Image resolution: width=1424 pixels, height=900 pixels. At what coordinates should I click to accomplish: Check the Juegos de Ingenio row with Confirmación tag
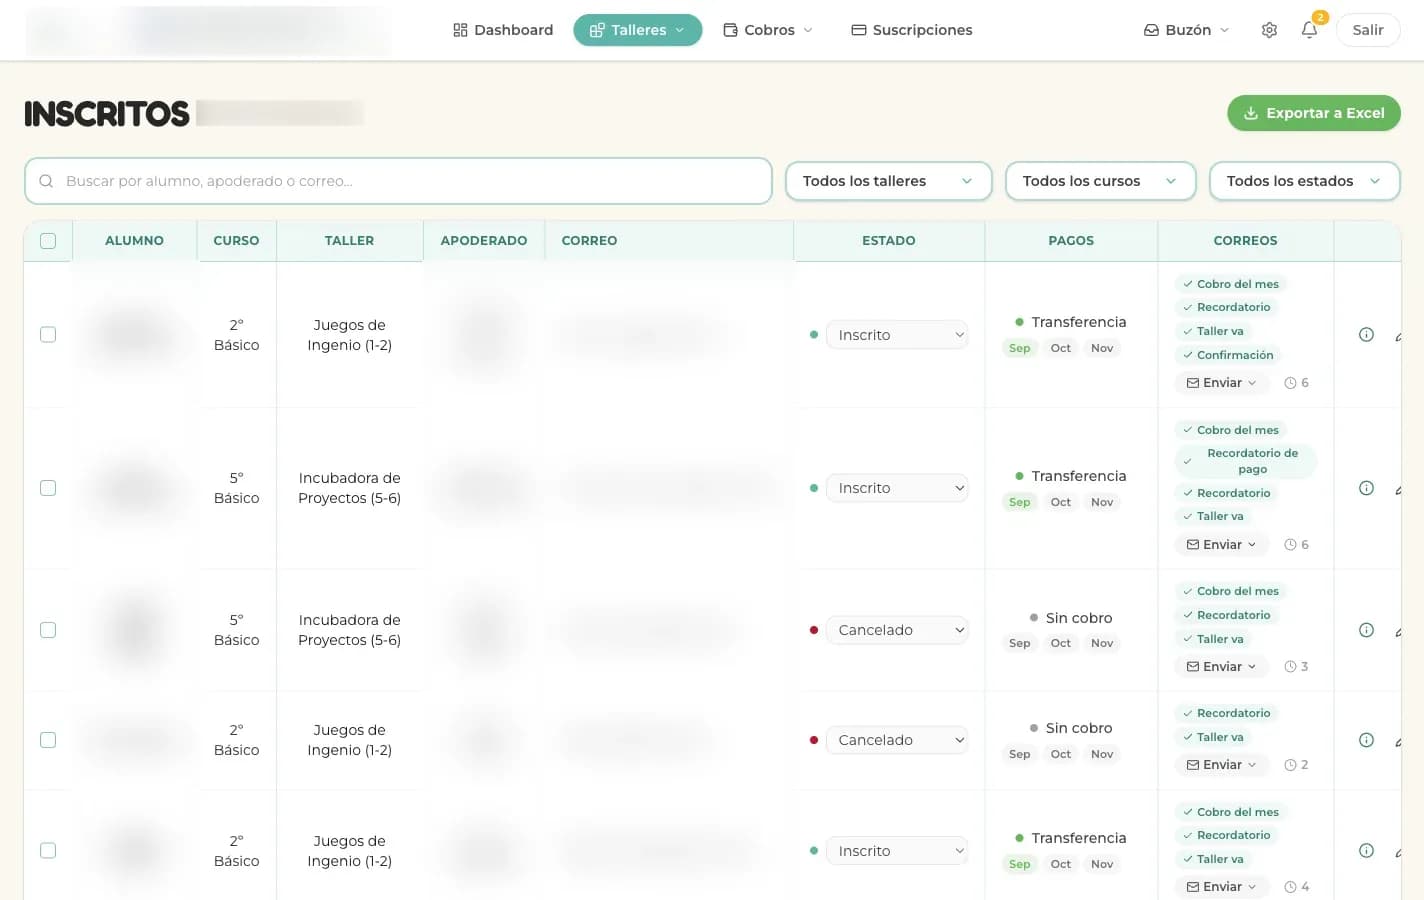pyautogui.click(x=48, y=335)
